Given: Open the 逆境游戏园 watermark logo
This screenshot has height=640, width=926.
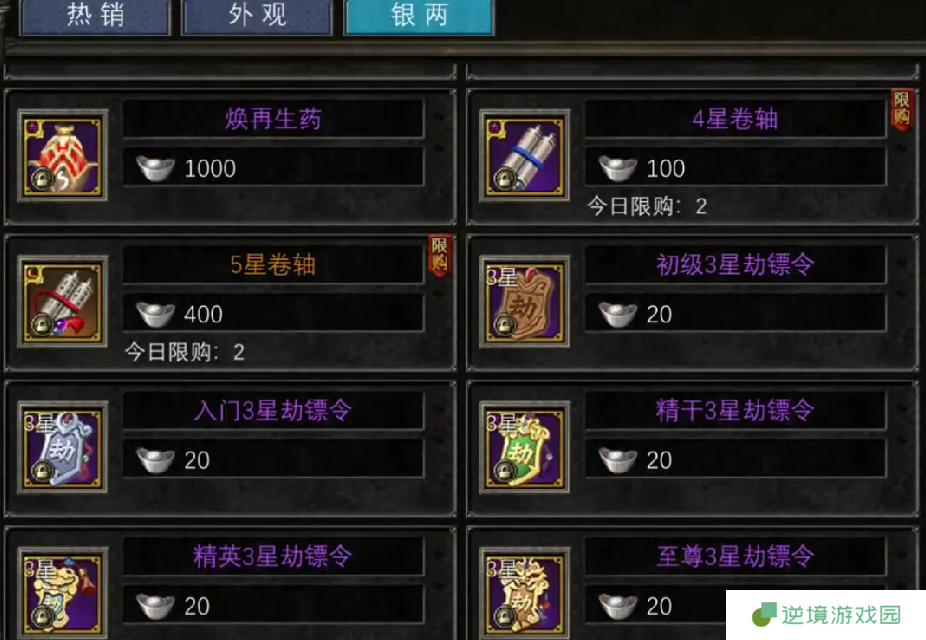Looking at the screenshot, I should [x=826, y=615].
